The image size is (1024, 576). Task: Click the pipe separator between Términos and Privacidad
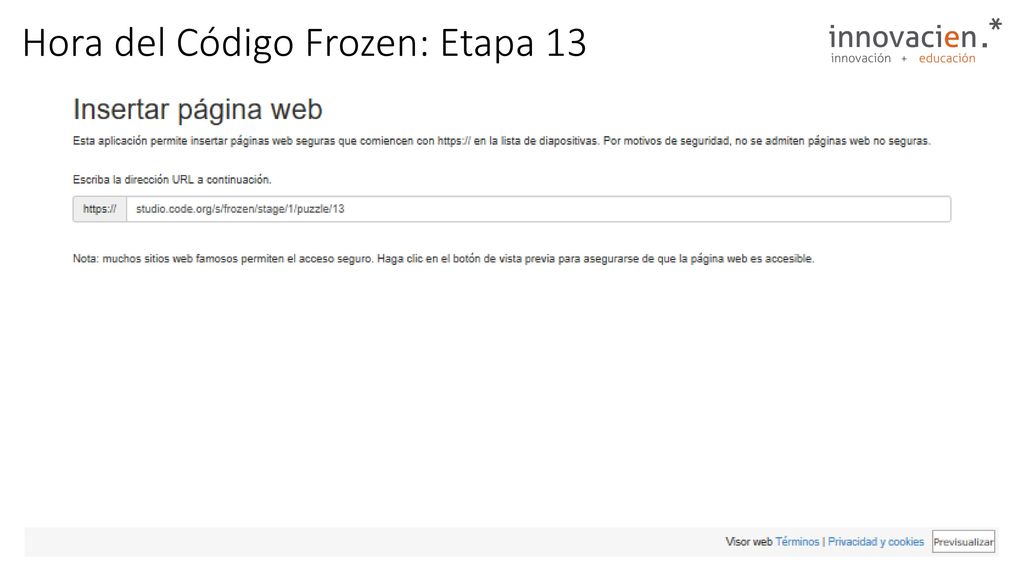(x=824, y=541)
